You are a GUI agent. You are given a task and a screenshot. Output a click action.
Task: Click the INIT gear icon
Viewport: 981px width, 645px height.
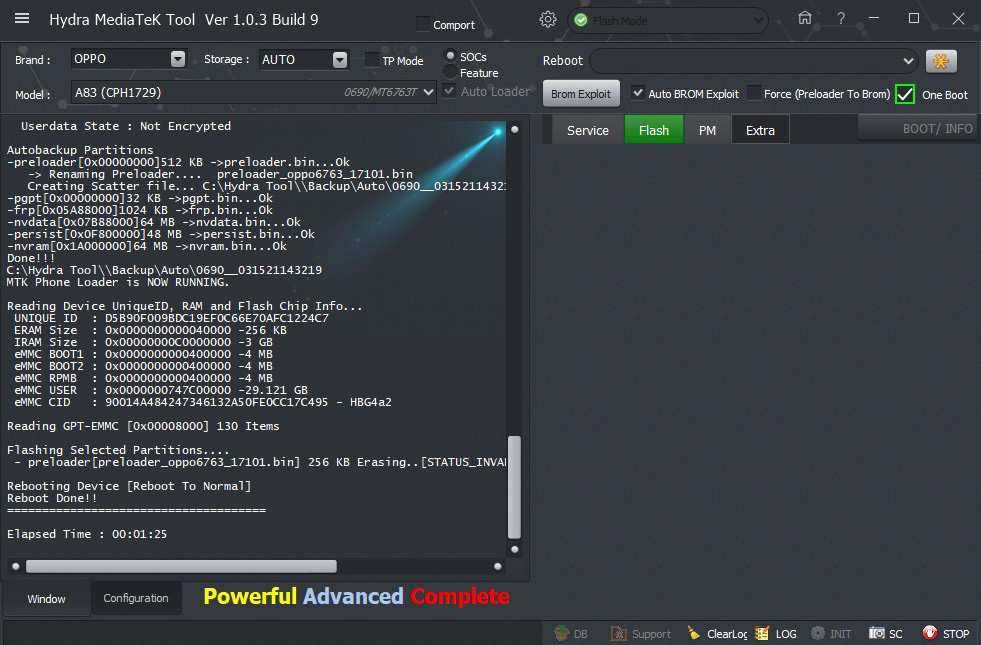point(831,633)
